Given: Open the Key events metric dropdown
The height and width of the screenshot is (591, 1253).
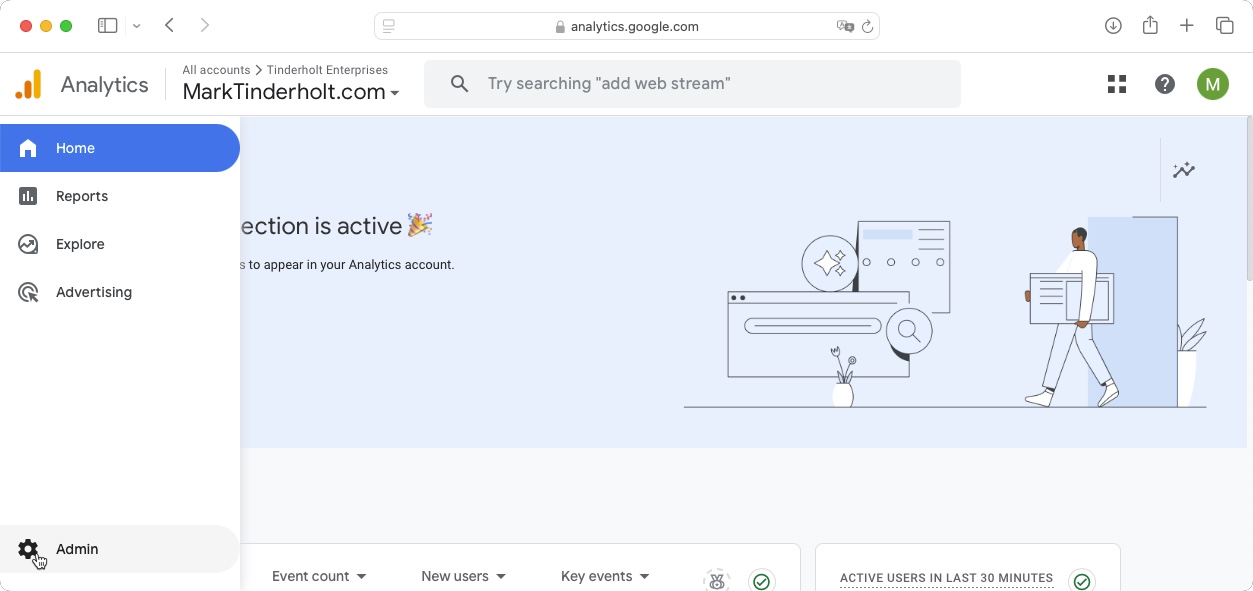Looking at the screenshot, I should click(605, 576).
